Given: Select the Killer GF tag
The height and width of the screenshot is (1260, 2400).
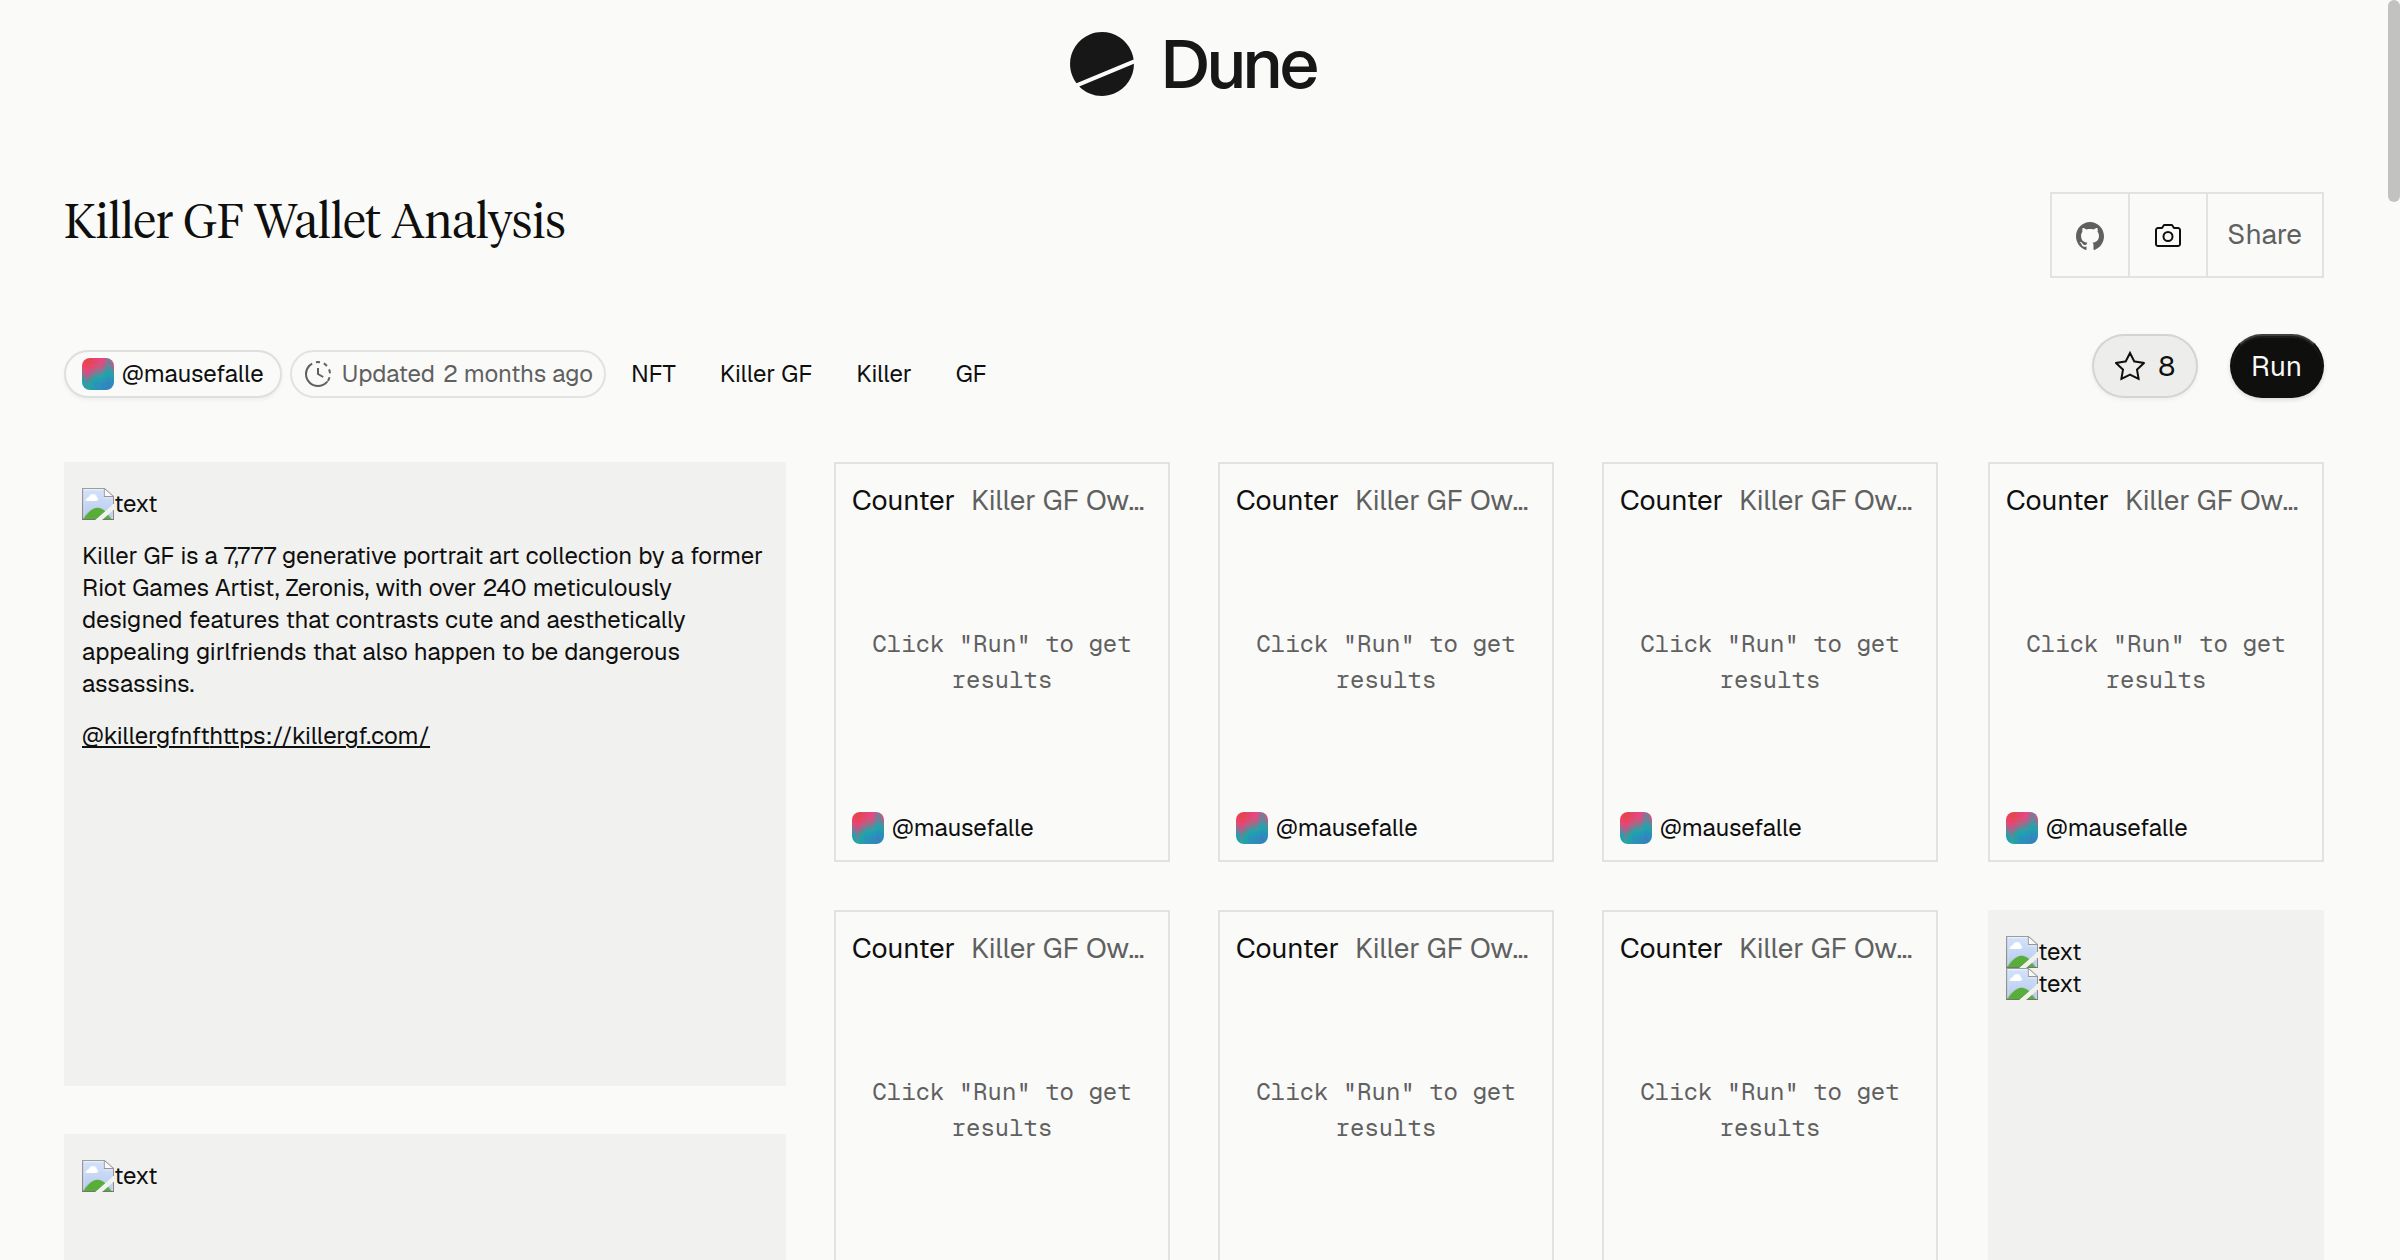Looking at the screenshot, I should [766, 374].
